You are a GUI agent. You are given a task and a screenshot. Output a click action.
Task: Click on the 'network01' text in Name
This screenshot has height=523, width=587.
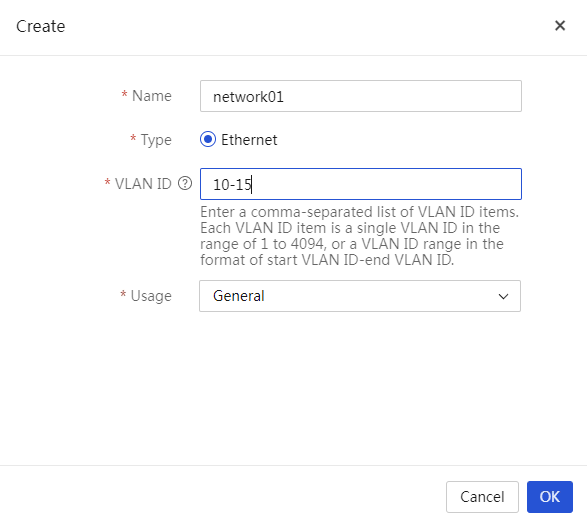coord(248,97)
